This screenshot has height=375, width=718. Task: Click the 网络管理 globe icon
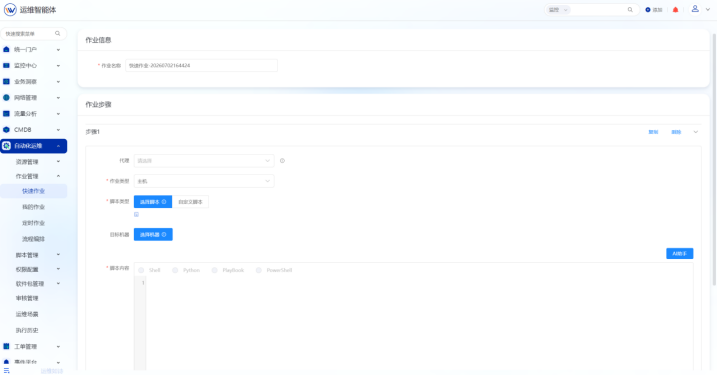[6, 98]
